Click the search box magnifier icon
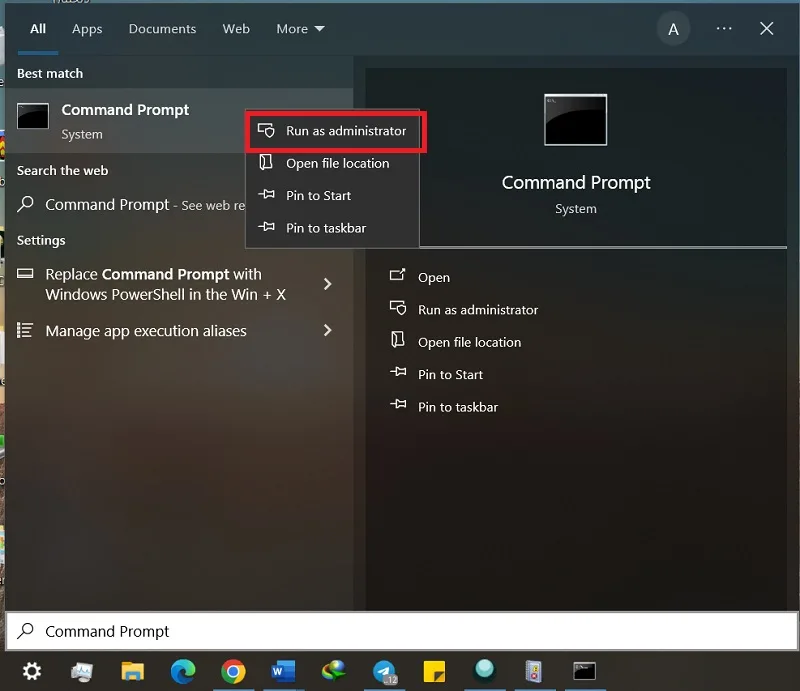 point(25,631)
